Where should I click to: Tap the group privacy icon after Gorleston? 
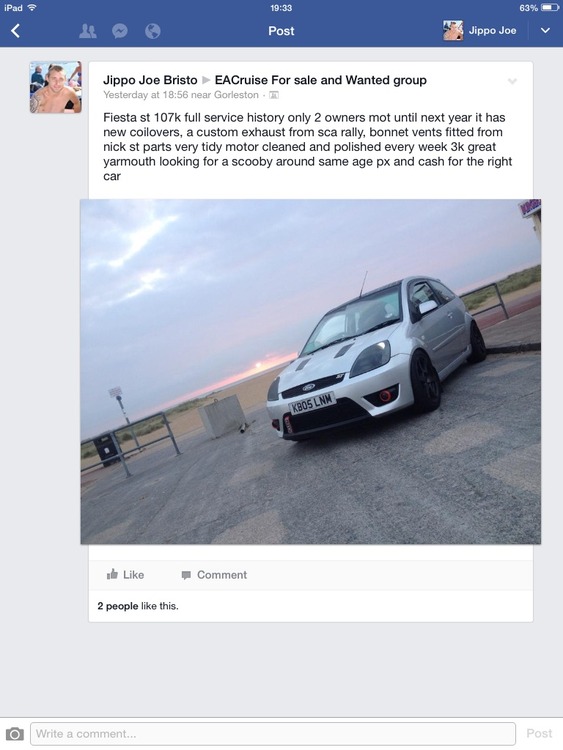[274, 95]
